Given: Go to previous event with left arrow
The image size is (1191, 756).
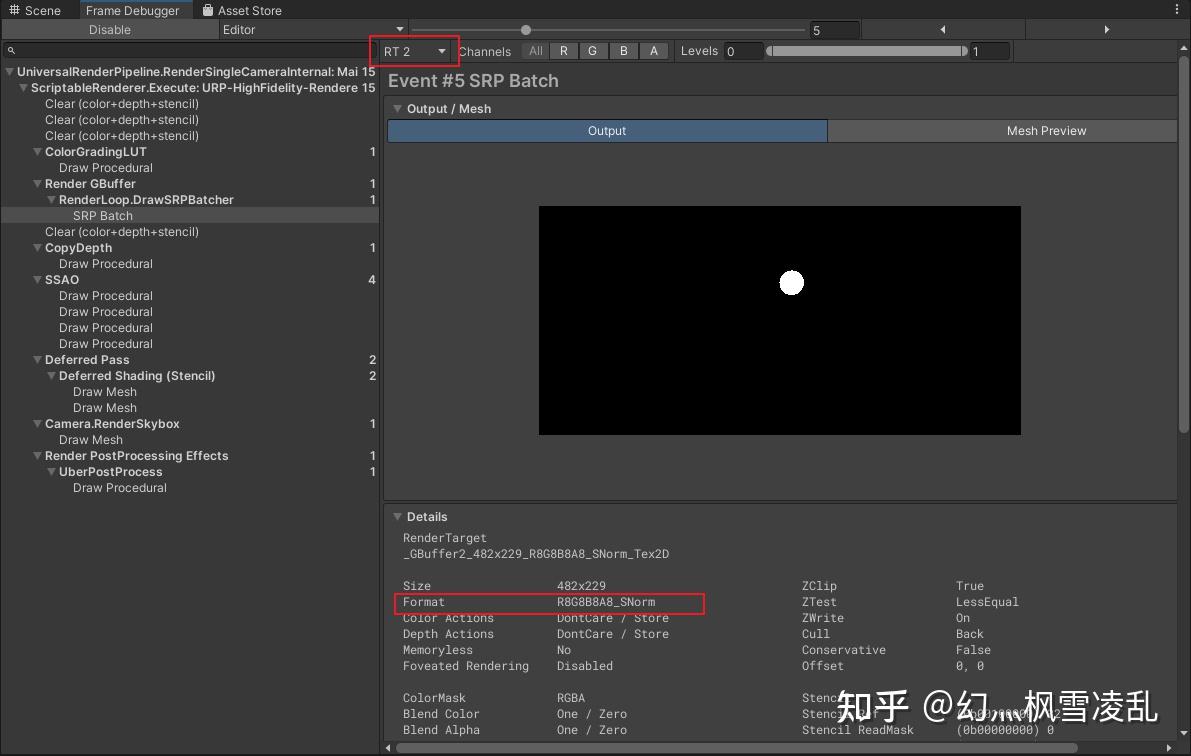Looking at the screenshot, I should pos(943,30).
